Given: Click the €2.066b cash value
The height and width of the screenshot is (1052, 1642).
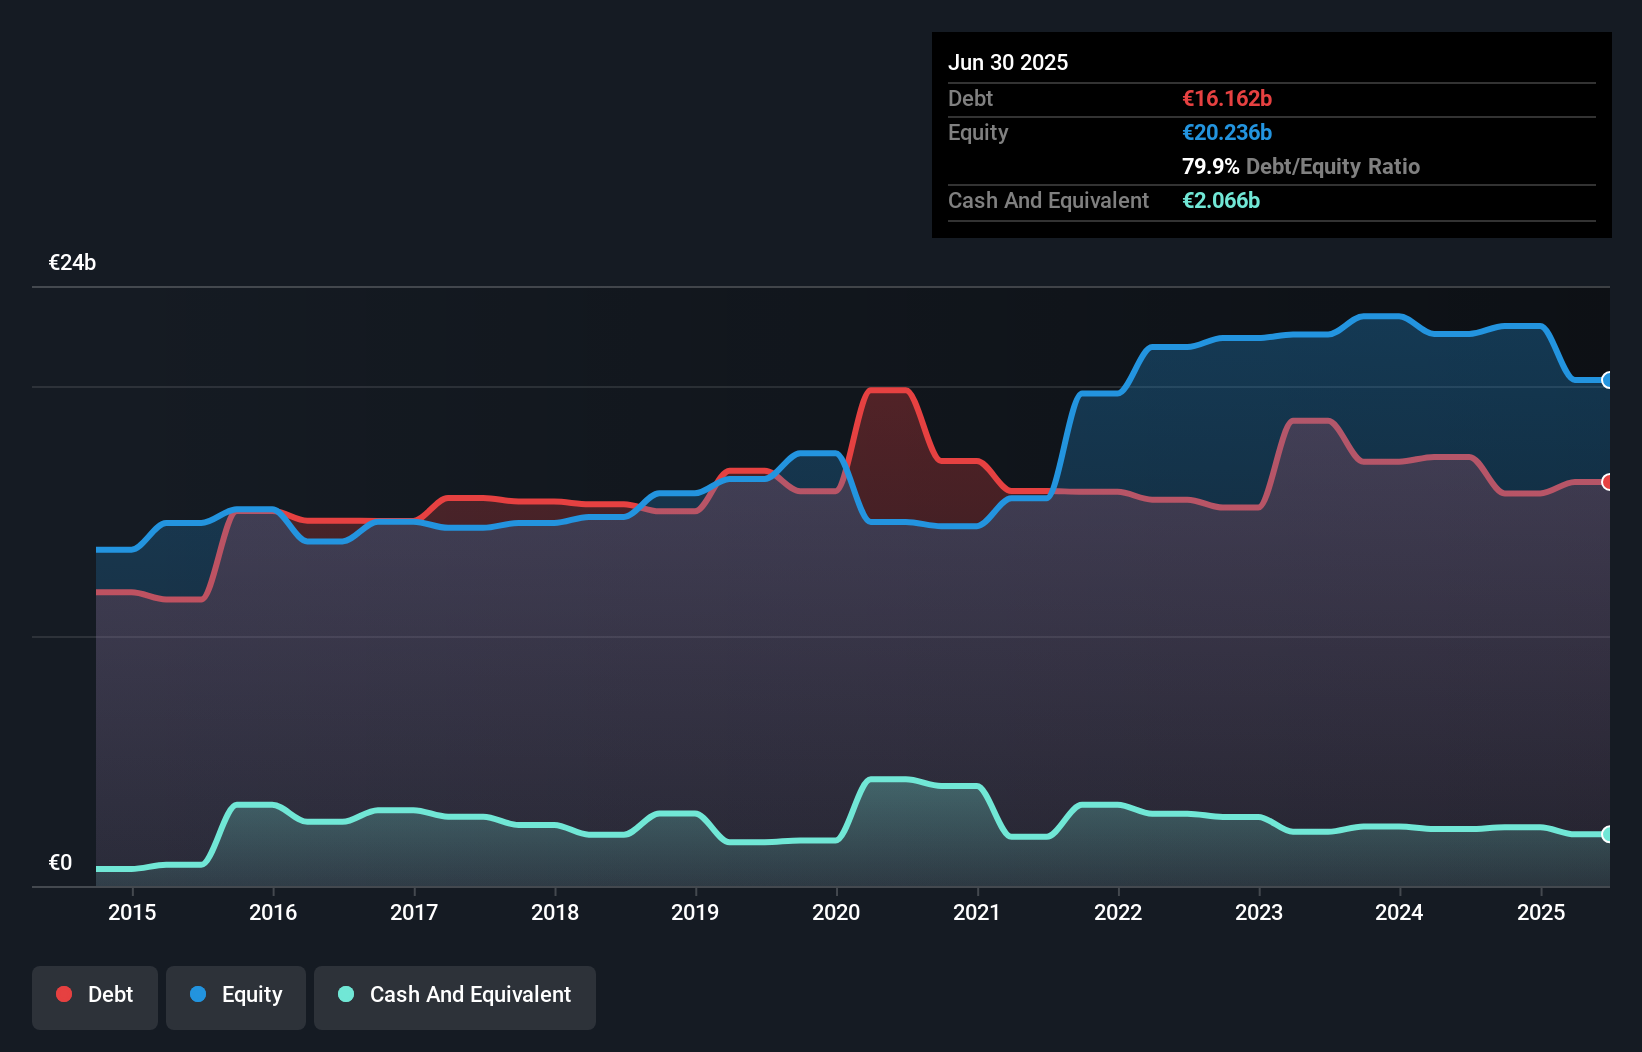Looking at the screenshot, I should pyautogui.click(x=1221, y=200).
